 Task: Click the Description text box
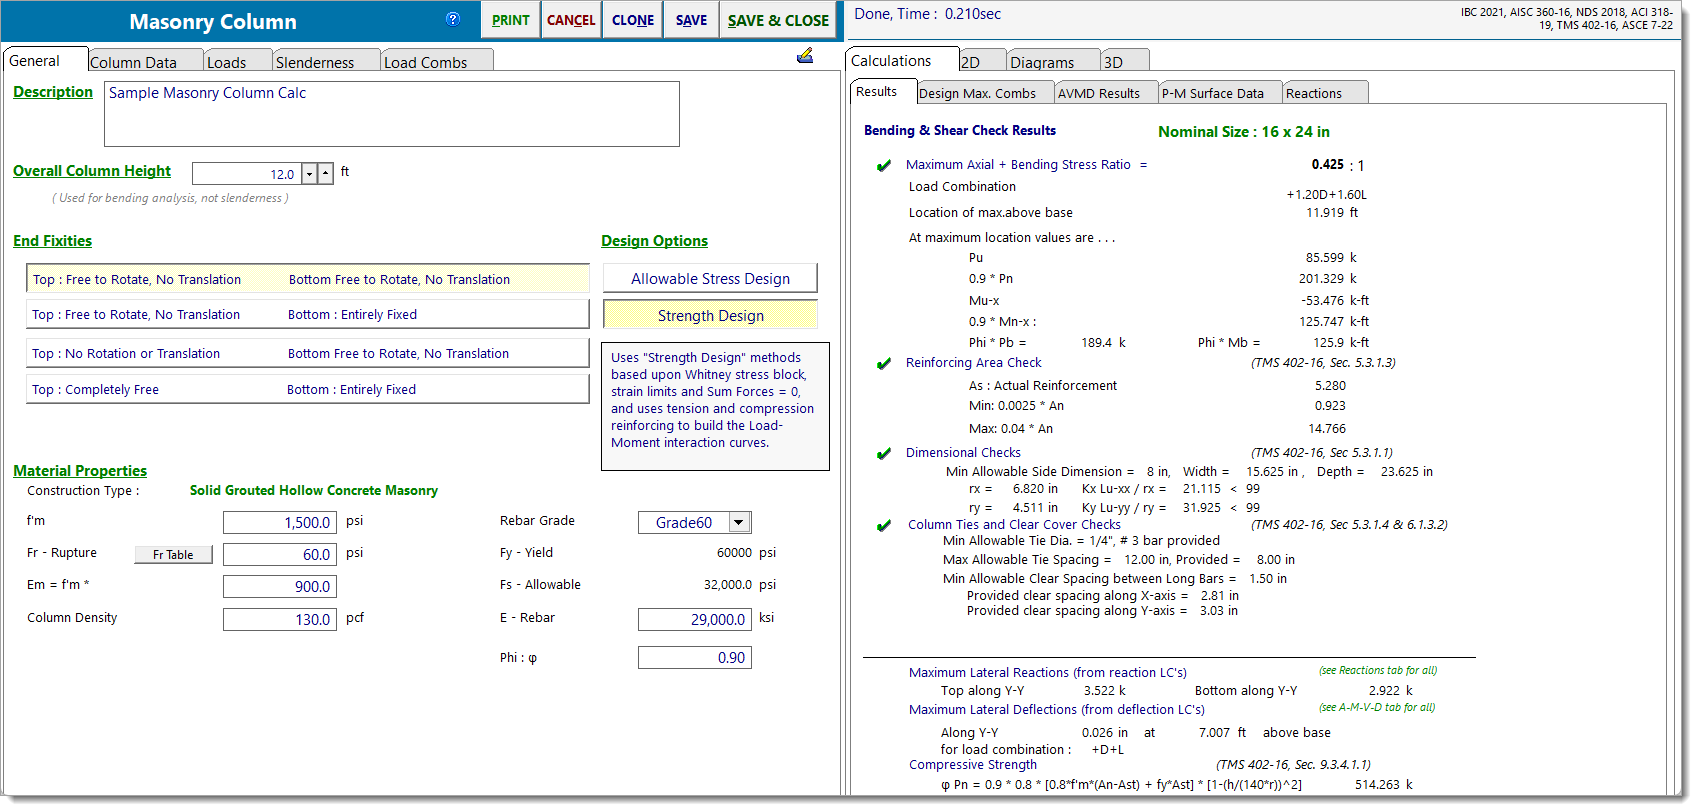click(x=391, y=114)
